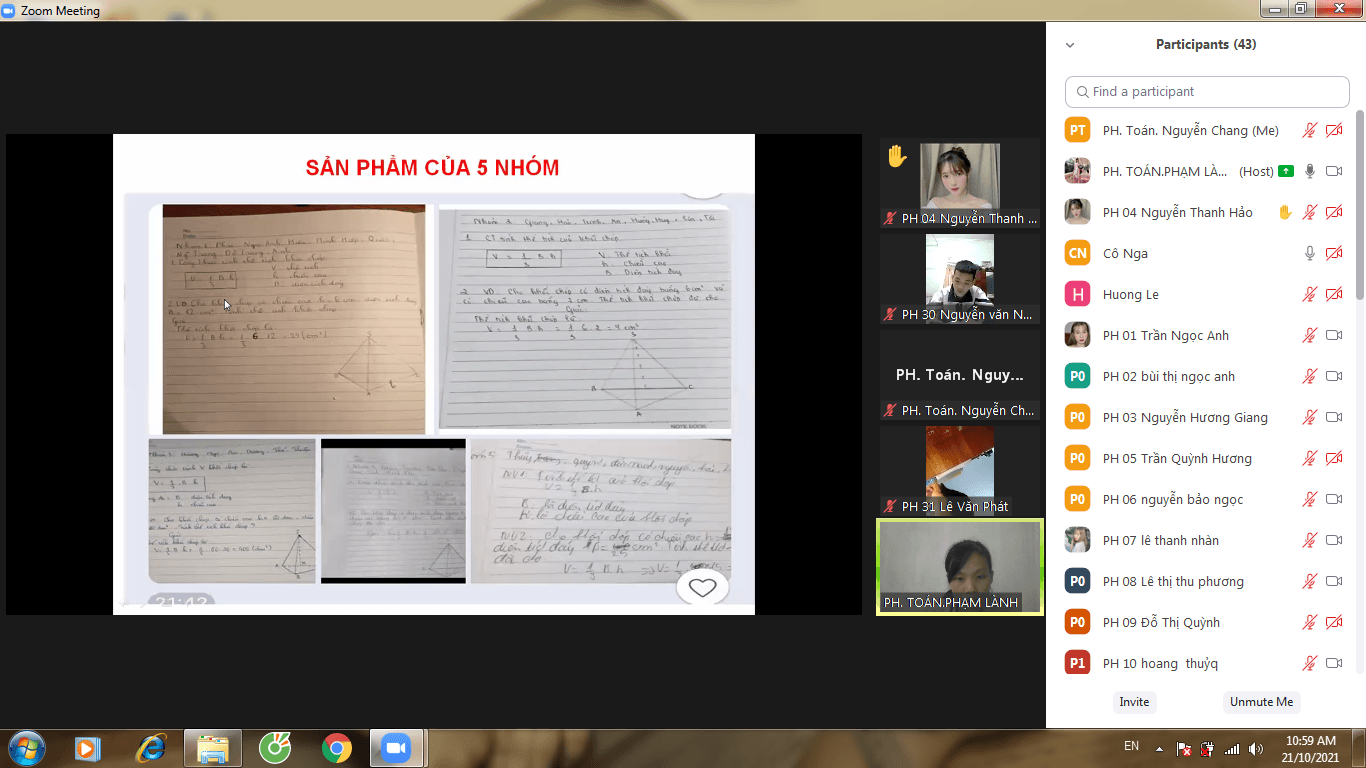Click heart icon on shared slide
Screen dimensions: 1366x768
(702, 588)
